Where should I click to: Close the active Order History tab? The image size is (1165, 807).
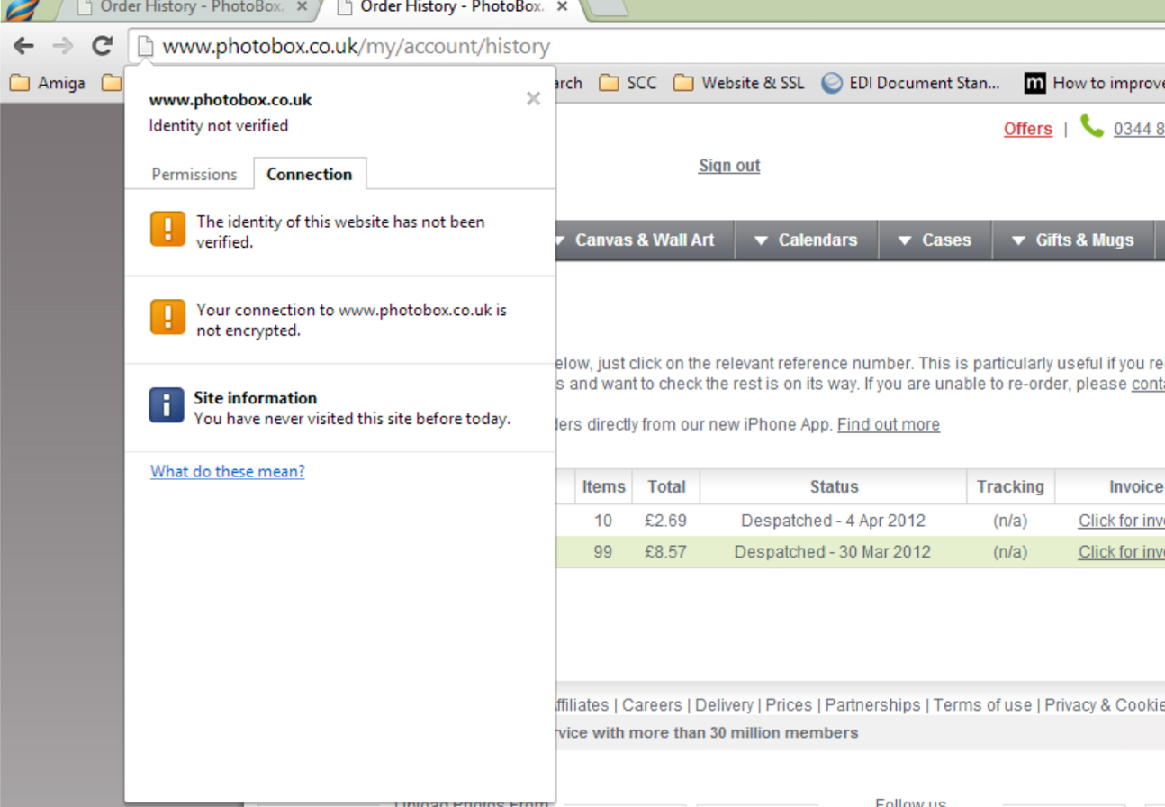click(562, 7)
